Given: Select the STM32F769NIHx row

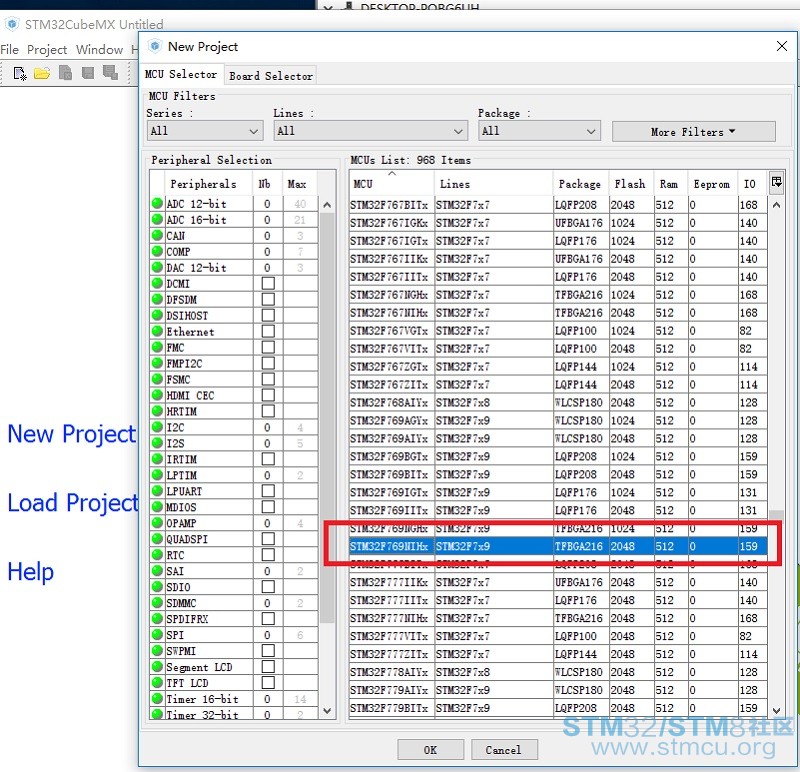Looking at the screenshot, I should 558,546.
